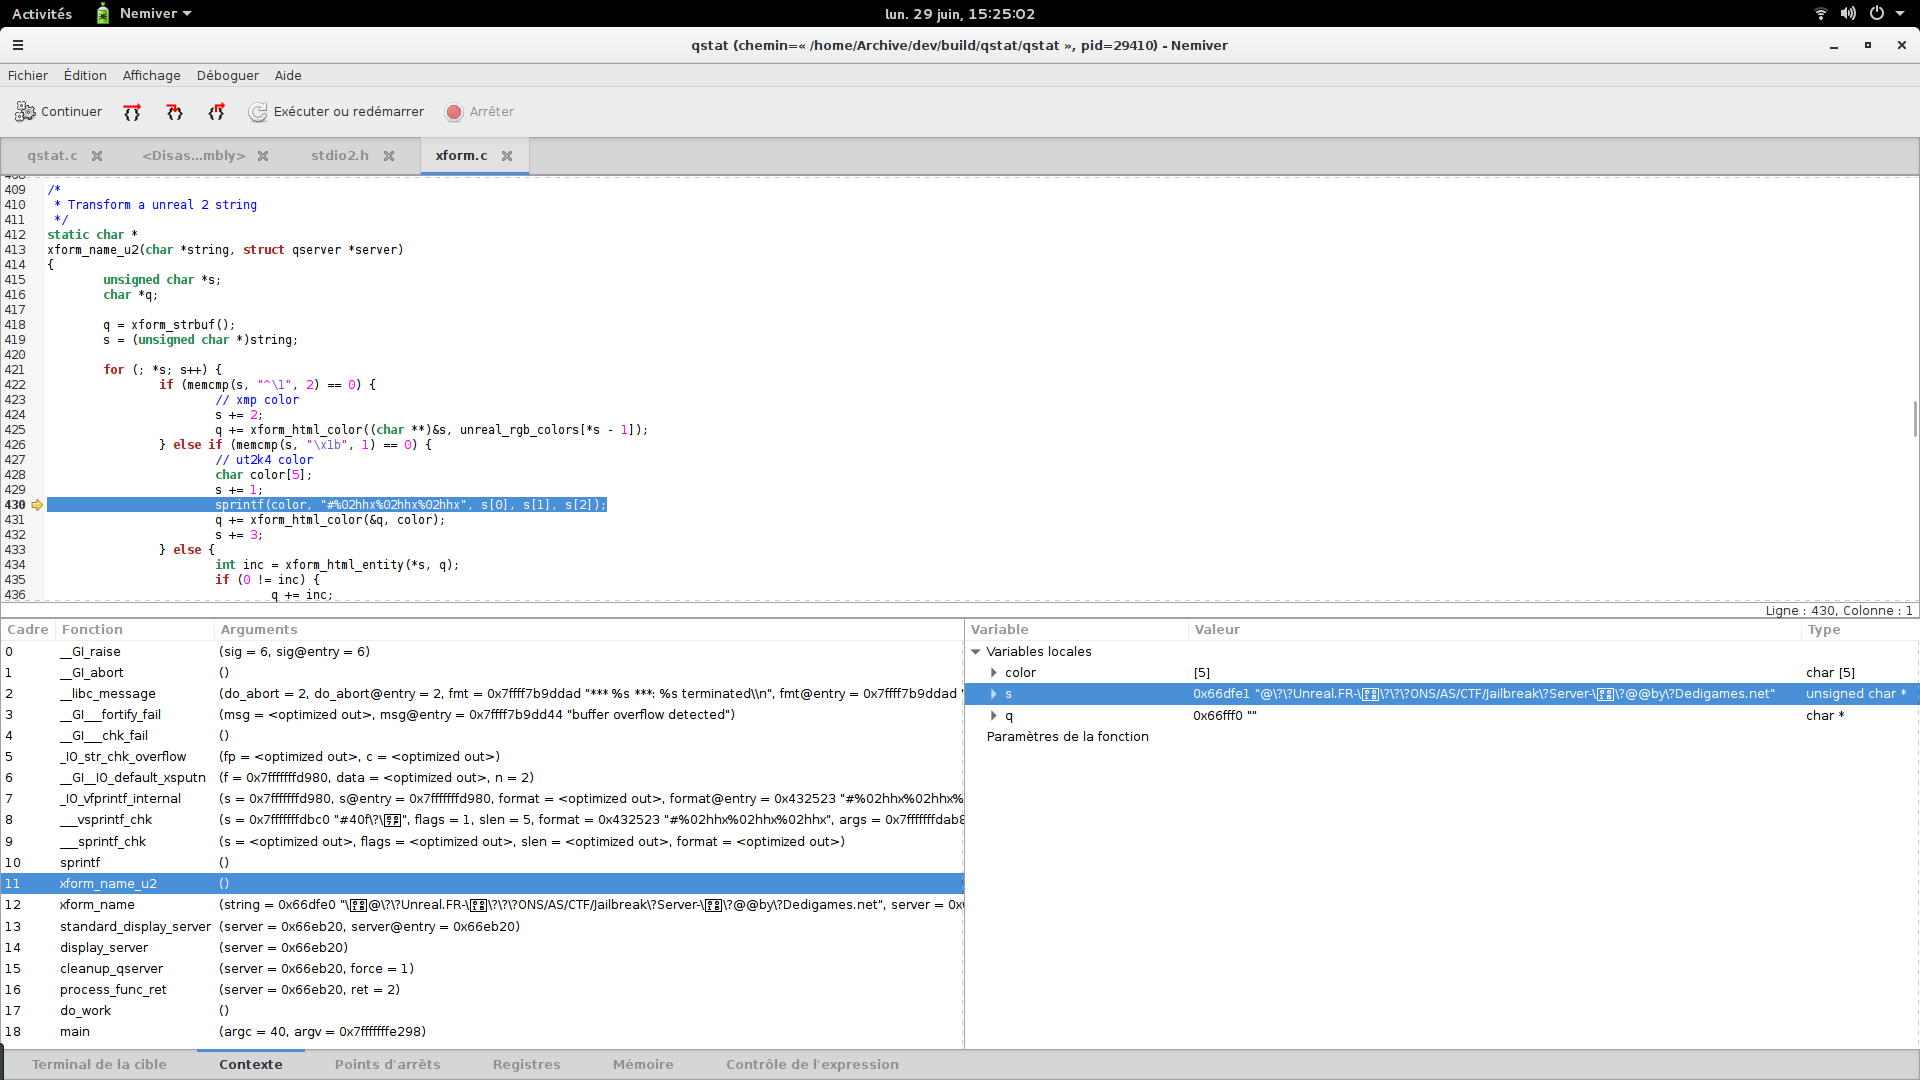Click the Contrôle de l'expression tab
Screen dimensions: 1920x1080
(812, 1064)
